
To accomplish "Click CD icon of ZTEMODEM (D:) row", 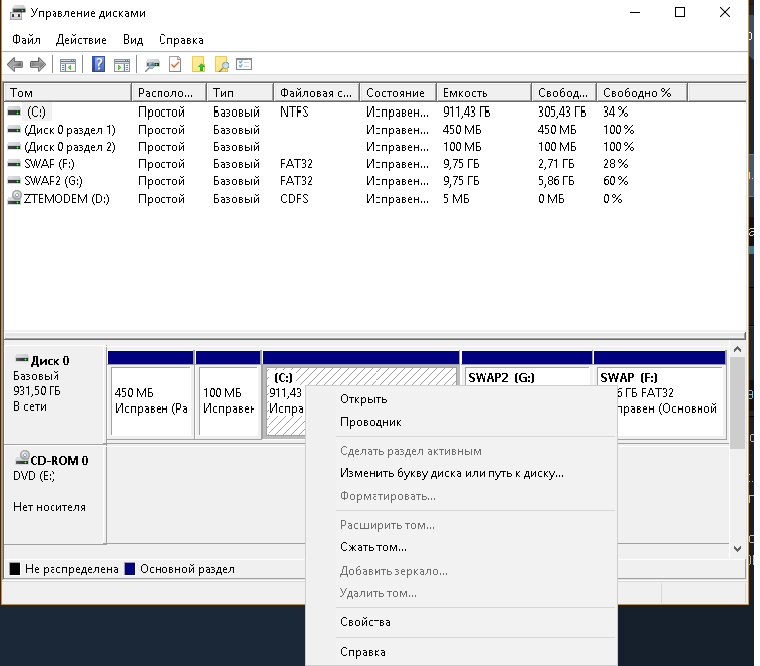I will click(15, 198).
